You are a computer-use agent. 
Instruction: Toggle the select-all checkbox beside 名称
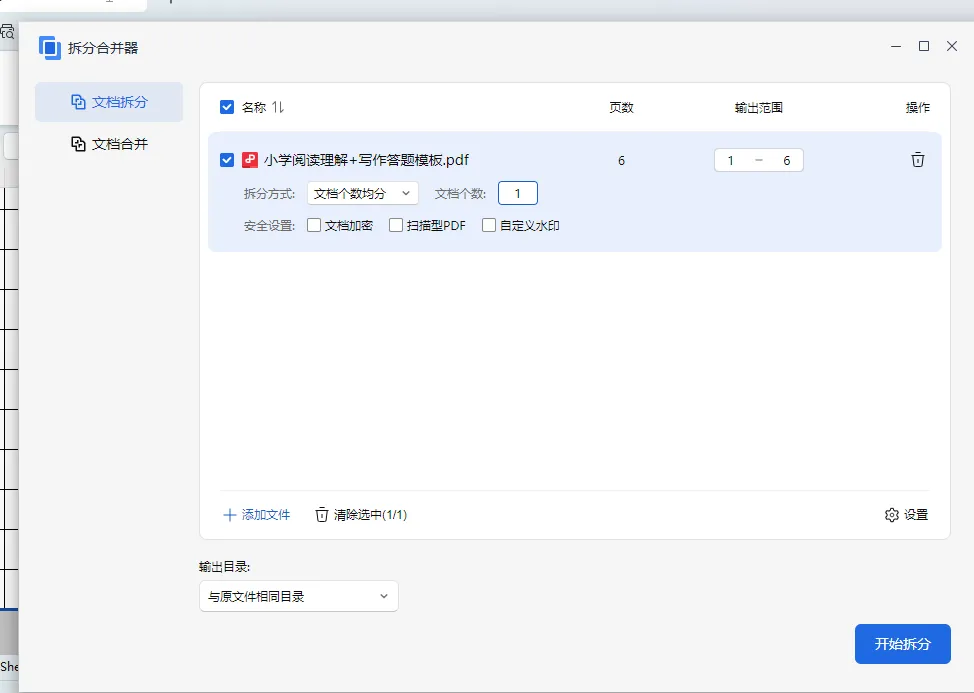[x=227, y=107]
